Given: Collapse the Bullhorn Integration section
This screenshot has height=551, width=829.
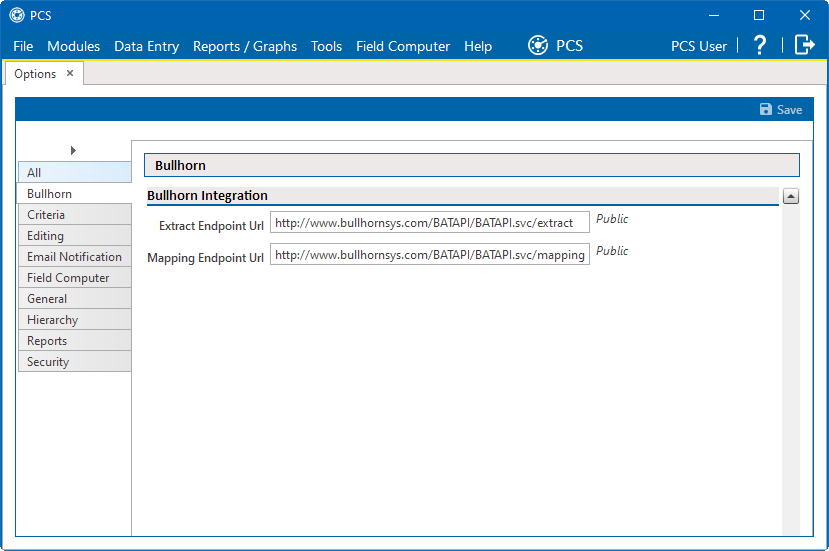Looking at the screenshot, I should point(790,197).
